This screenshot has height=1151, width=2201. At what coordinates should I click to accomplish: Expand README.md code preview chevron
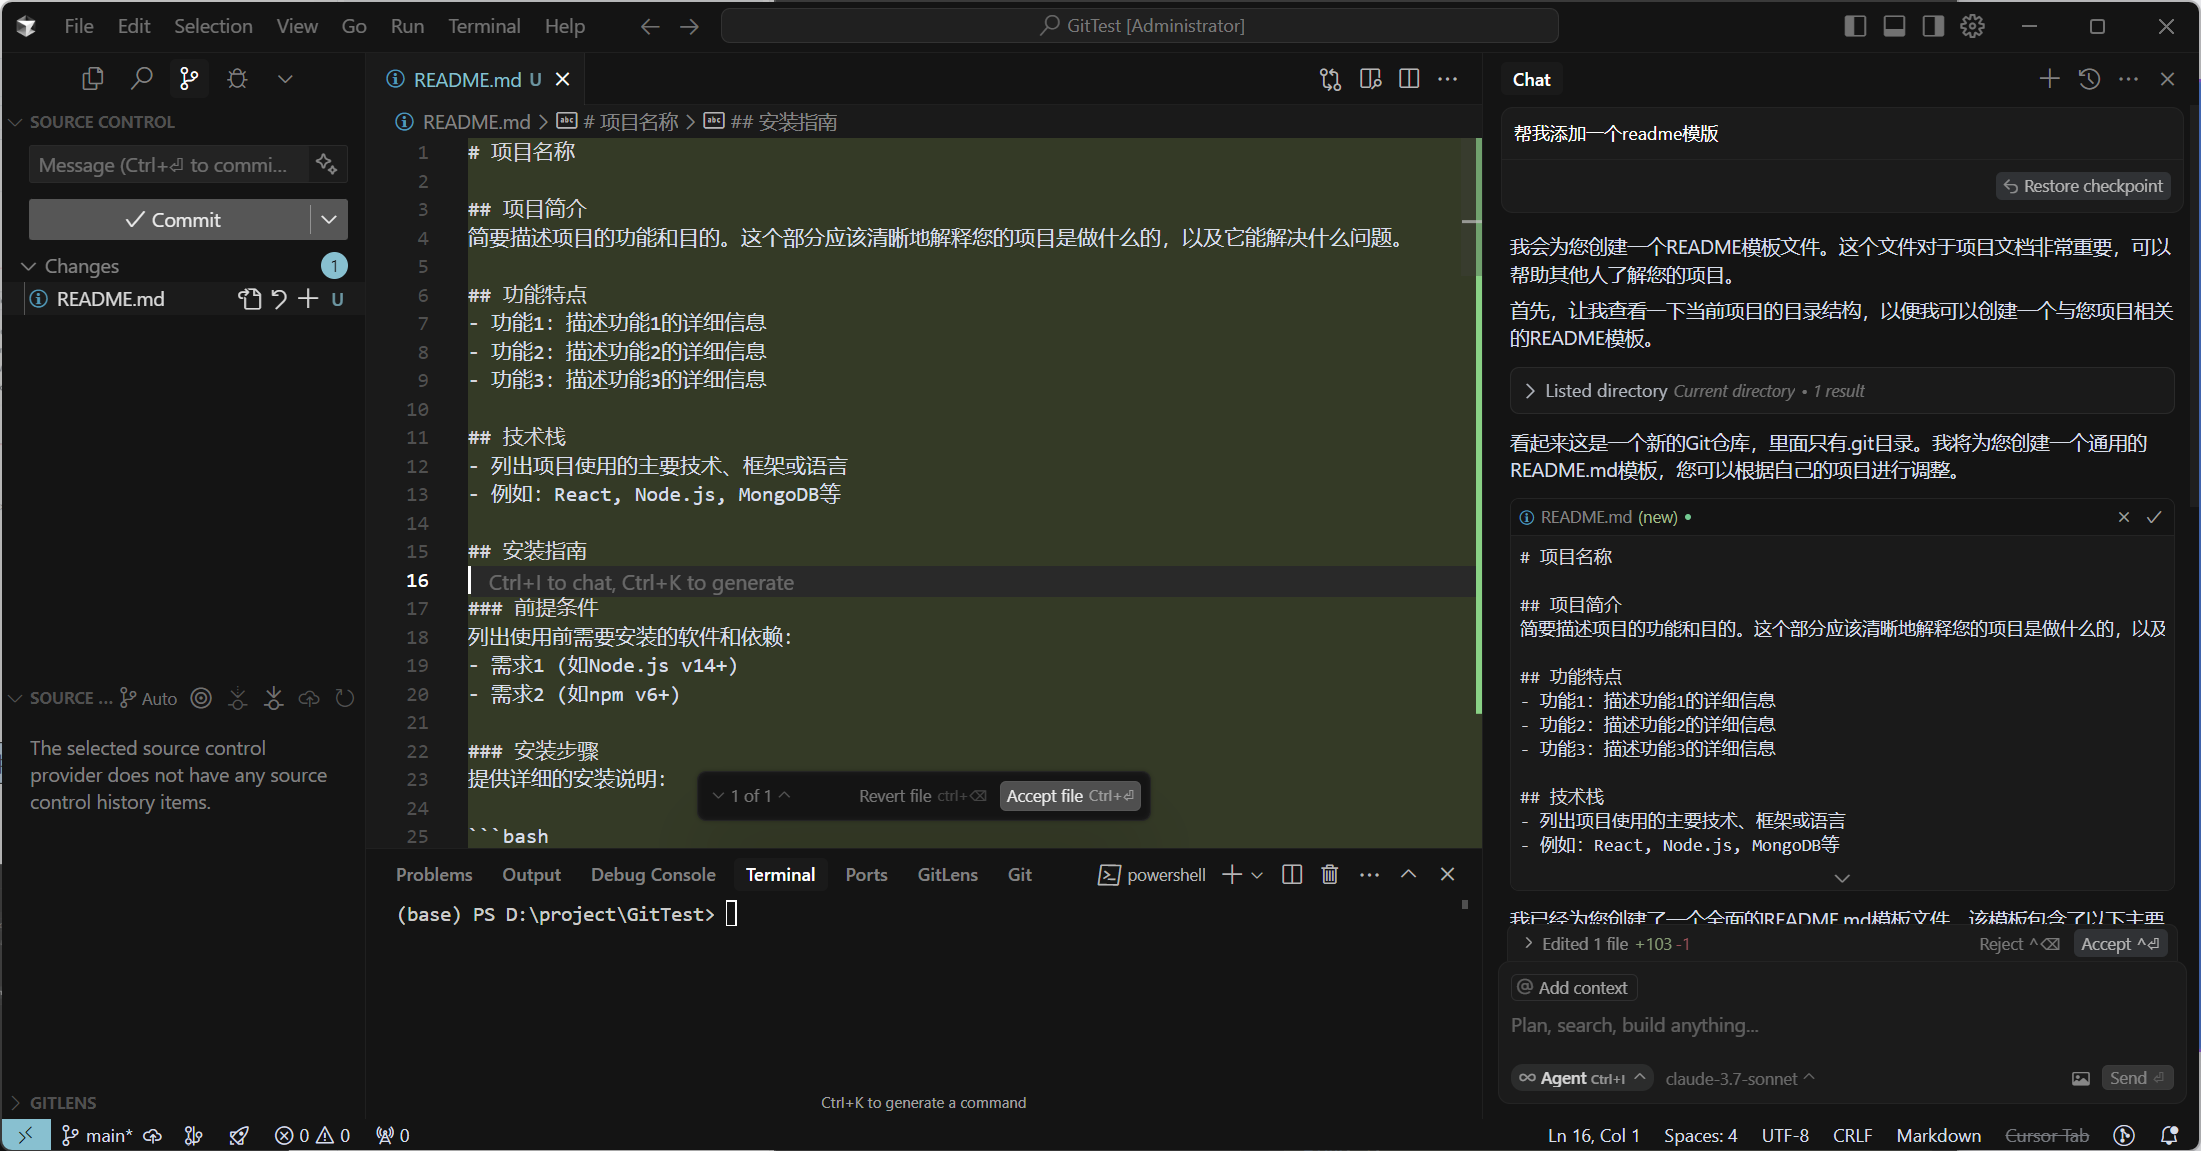[x=1842, y=878]
